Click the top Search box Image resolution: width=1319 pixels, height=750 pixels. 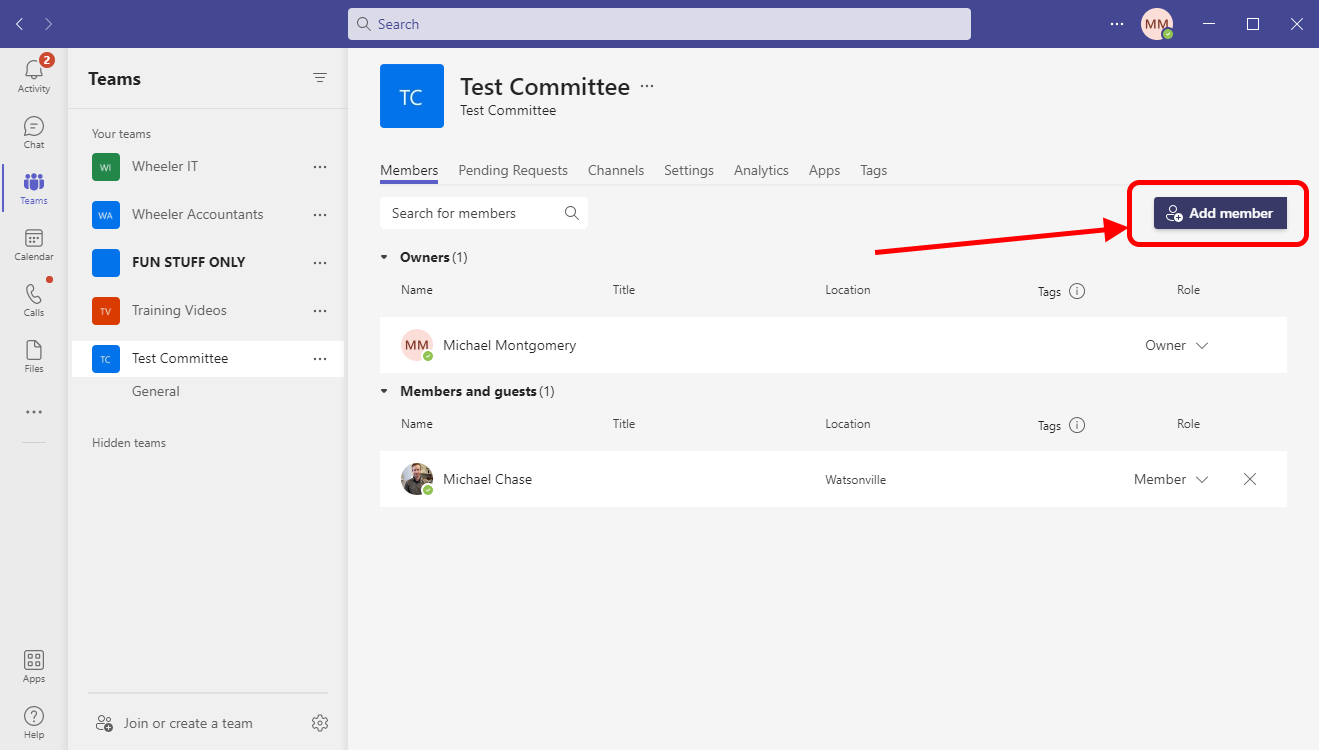(x=659, y=24)
